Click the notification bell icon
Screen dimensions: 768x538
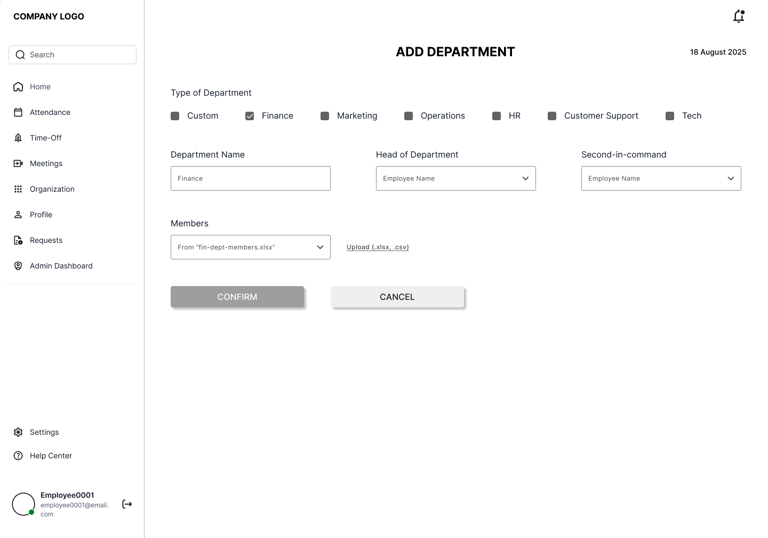pos(739,16)
